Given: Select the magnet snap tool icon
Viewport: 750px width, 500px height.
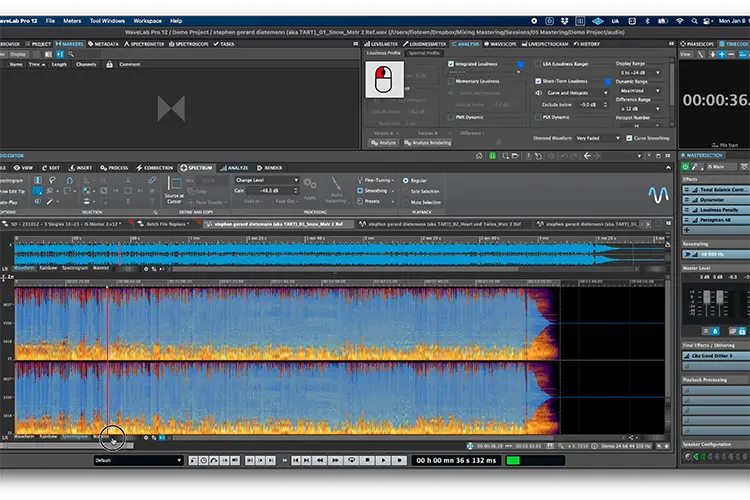Looking at the screenshot, I should tap(69, 180).
